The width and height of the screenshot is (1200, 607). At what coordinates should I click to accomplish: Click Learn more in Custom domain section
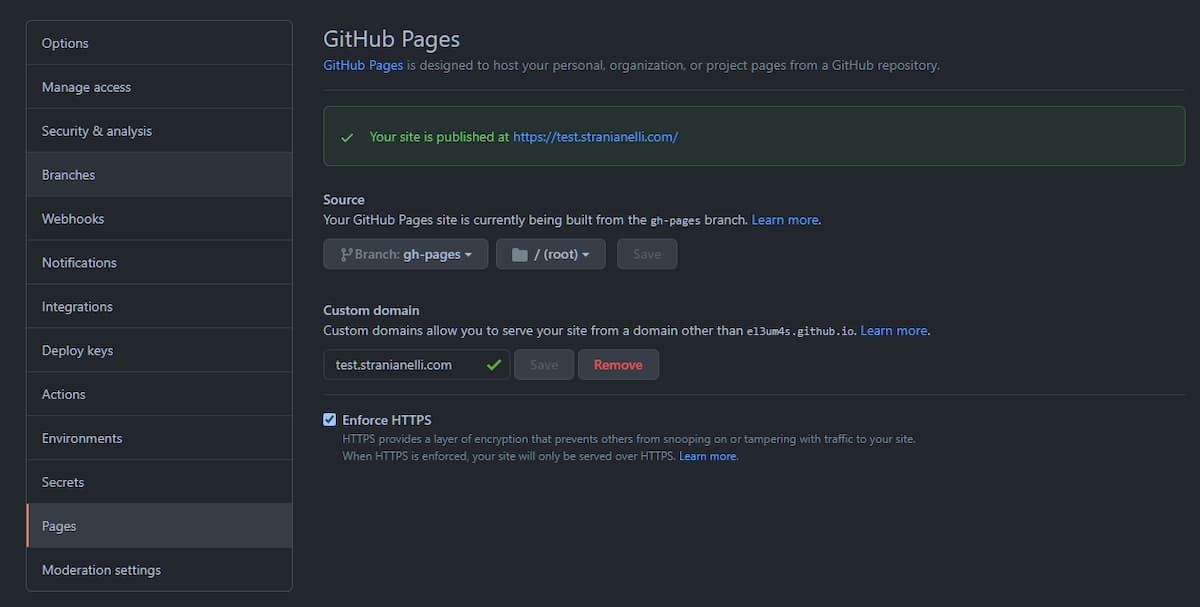point(894,331)
